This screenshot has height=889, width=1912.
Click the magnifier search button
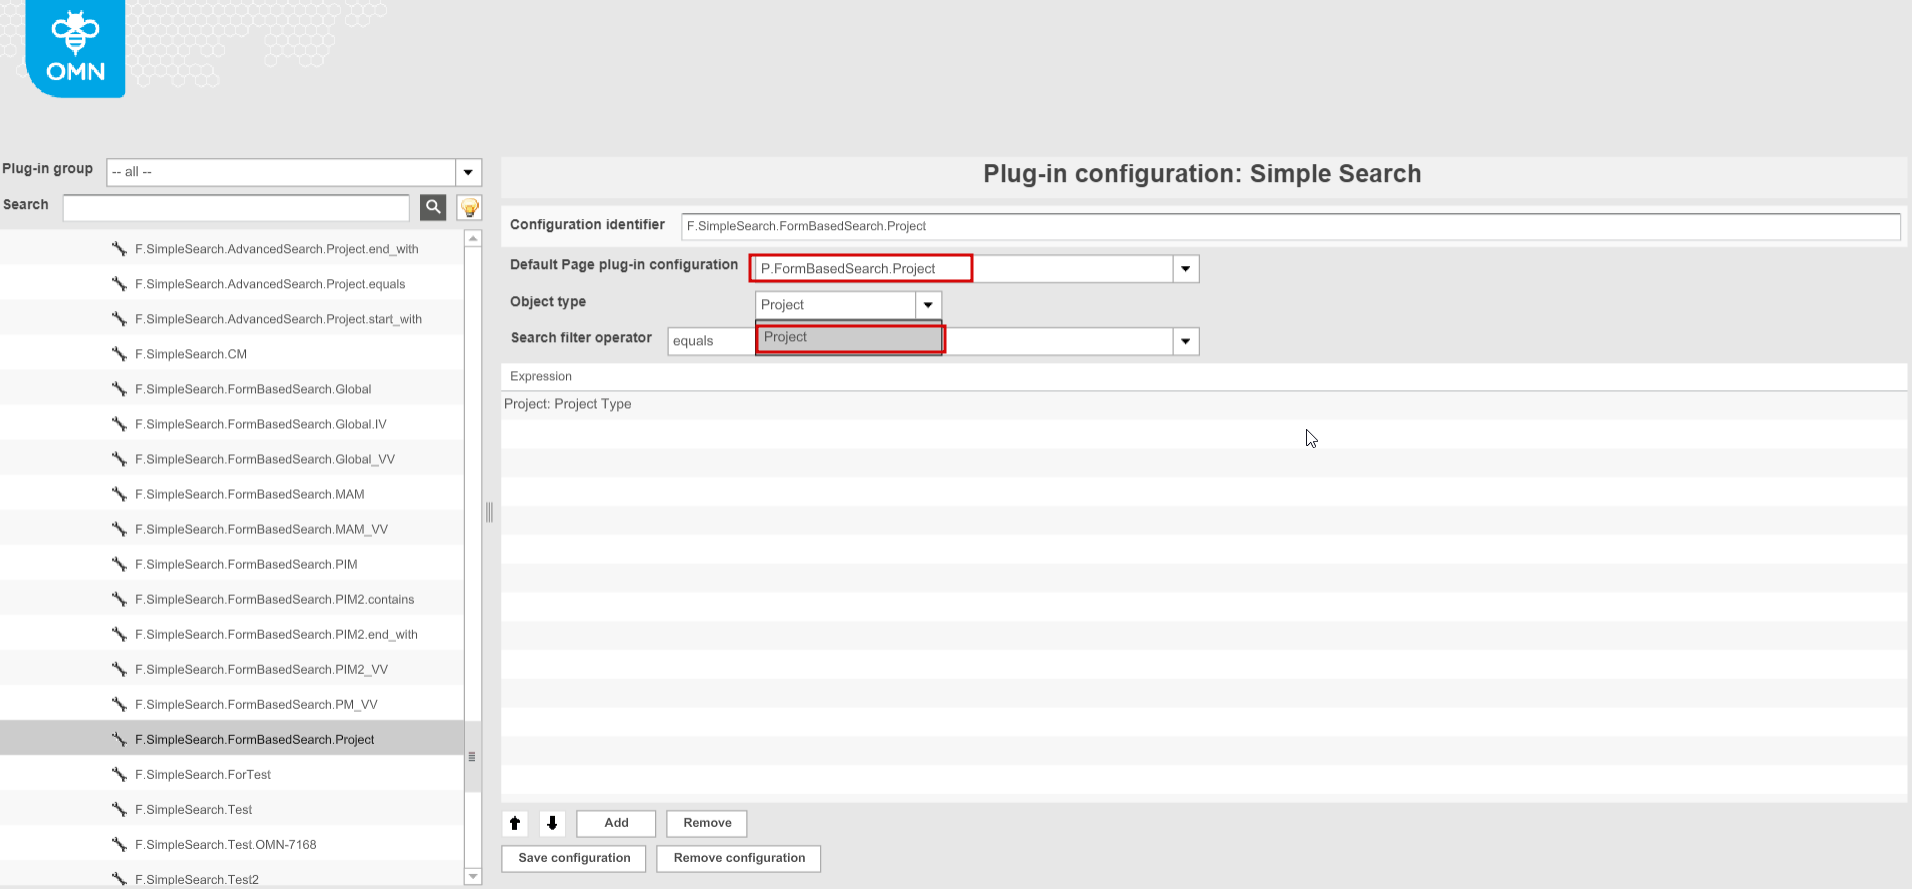click(433, 207)
